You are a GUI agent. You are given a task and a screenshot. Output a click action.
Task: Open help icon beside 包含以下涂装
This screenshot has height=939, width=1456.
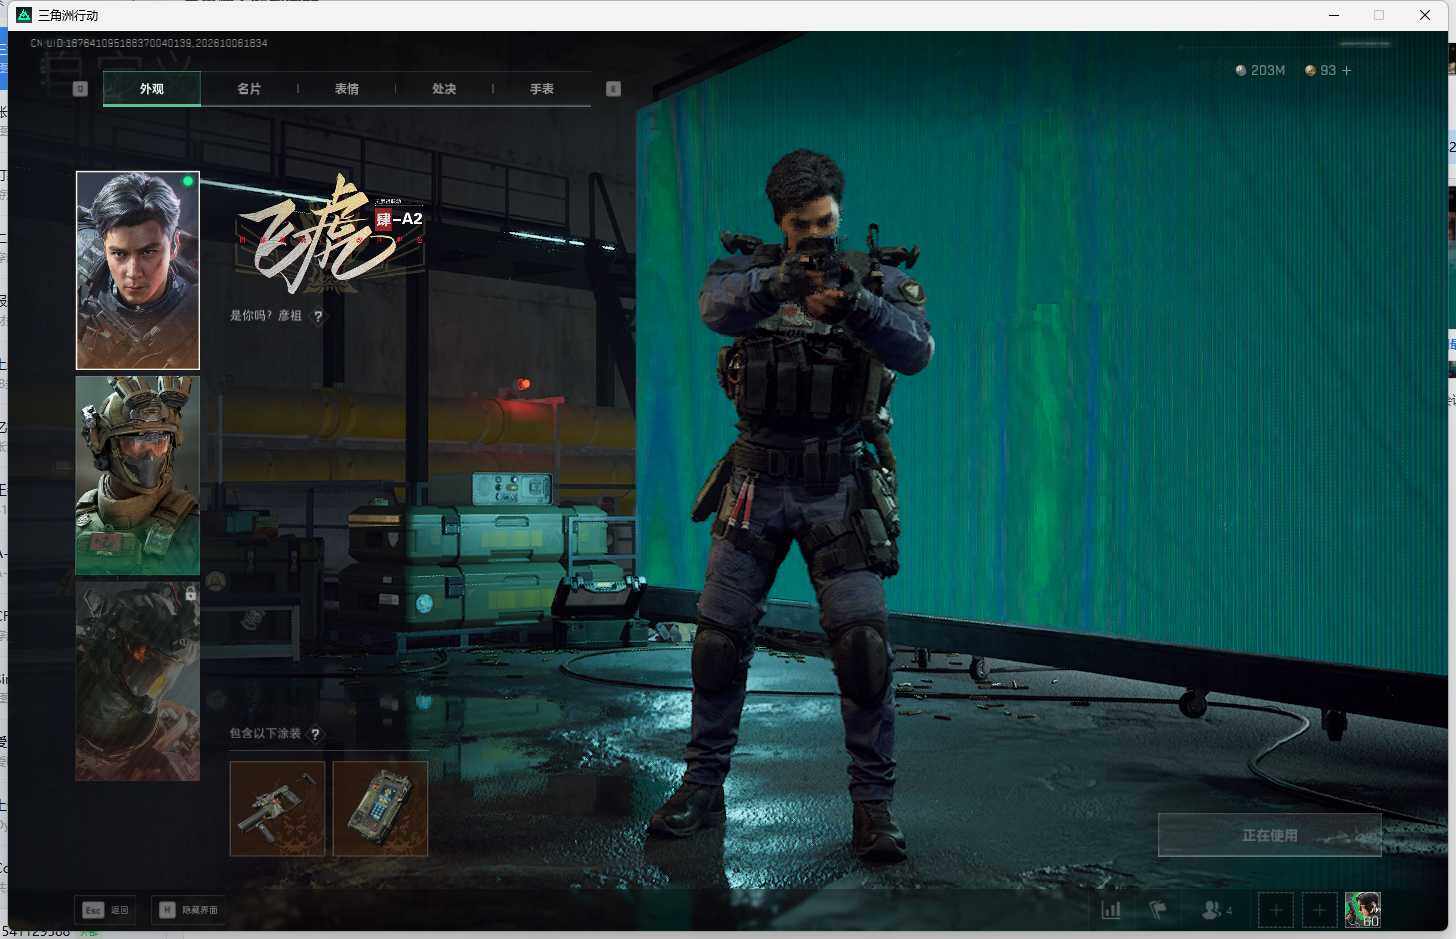click(x=315, y=734)
